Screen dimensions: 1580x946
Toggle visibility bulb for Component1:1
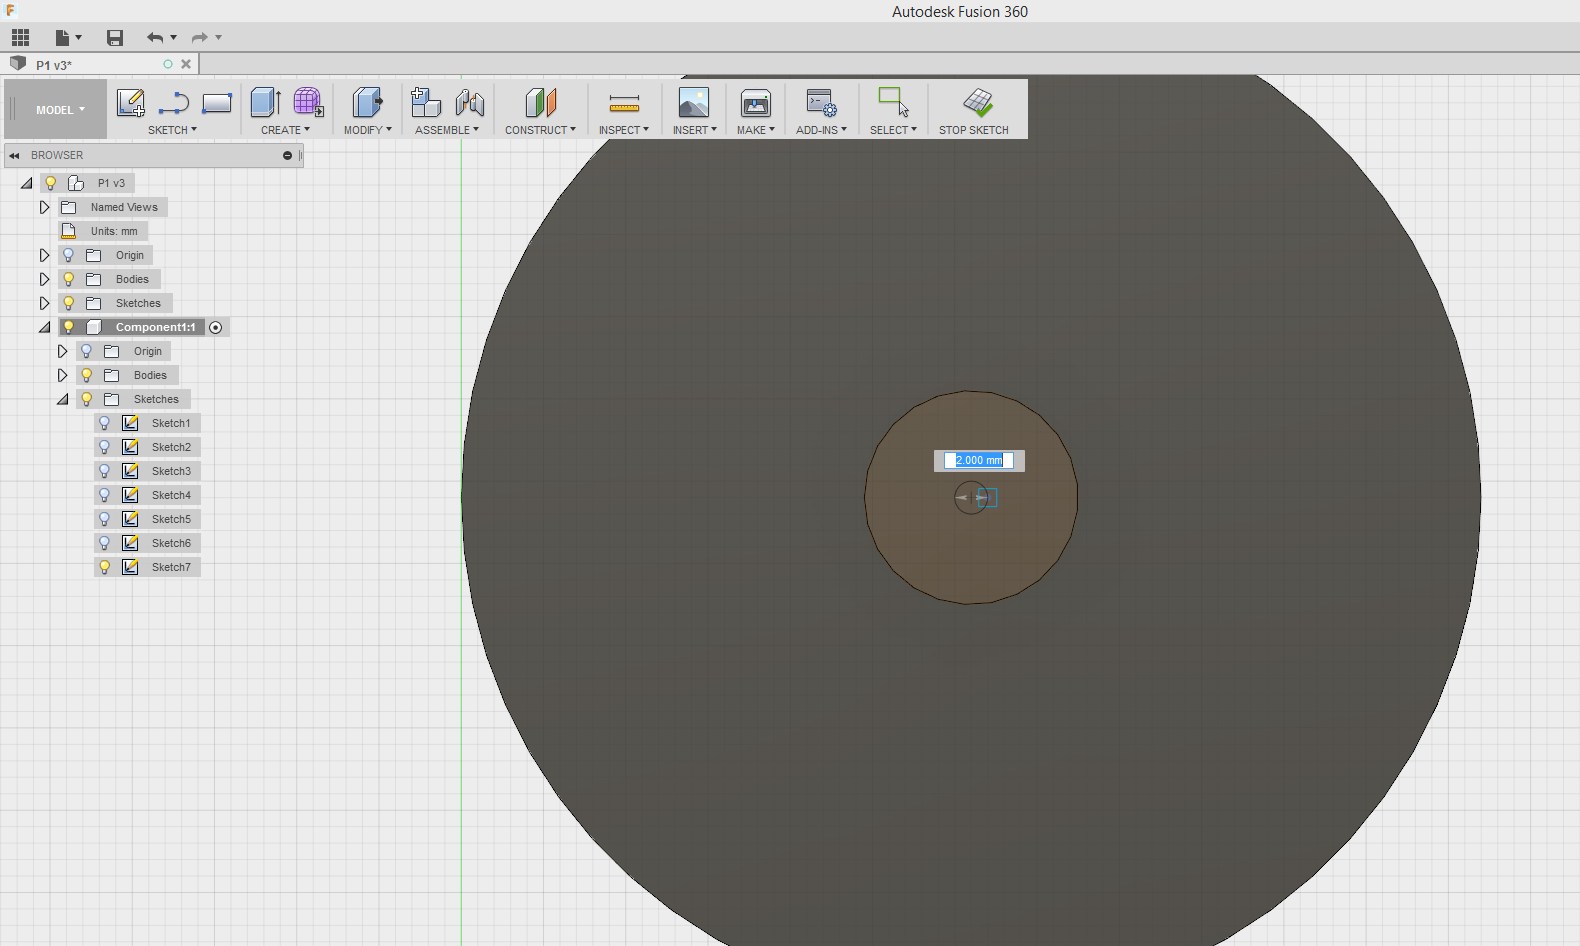[x=69, y=327]
